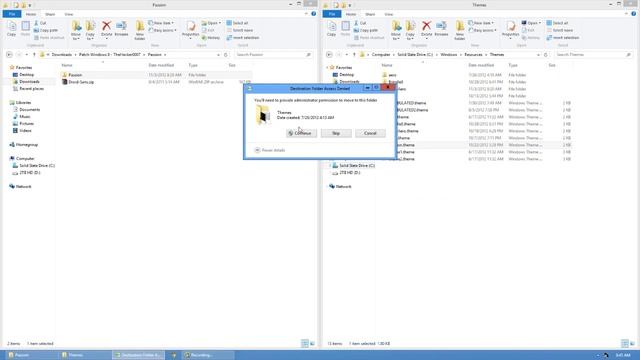640x360 pixels.
Task: Switch to Share tab in Passion window
Action: coord(50,14)
